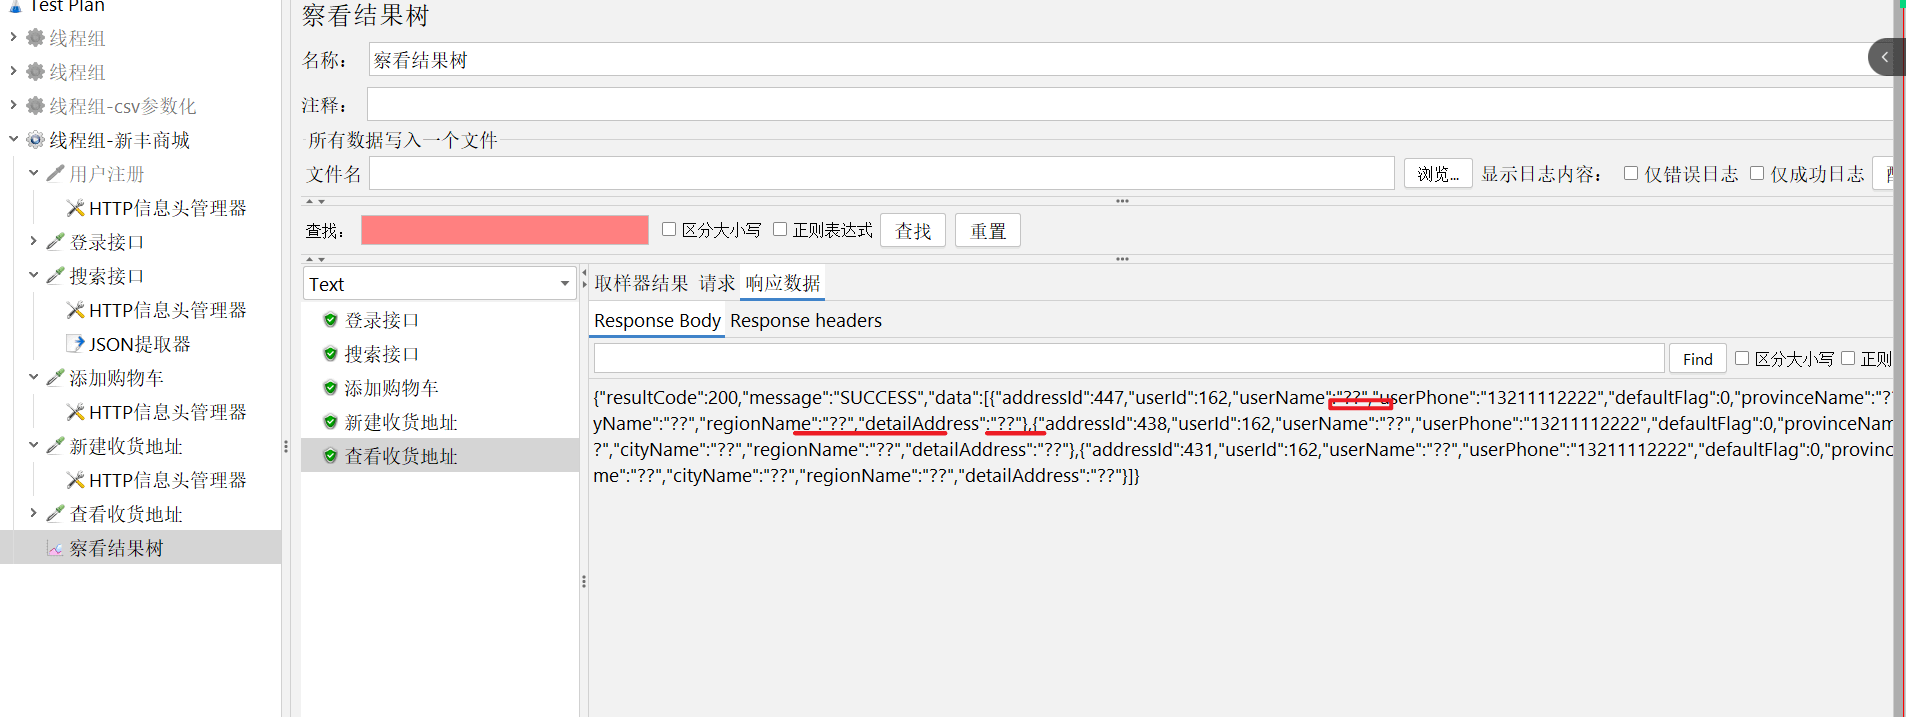Select the 搜索接口 row in results list
Image resolution: width=1906 pixels, height=717 pixels.
440,354
